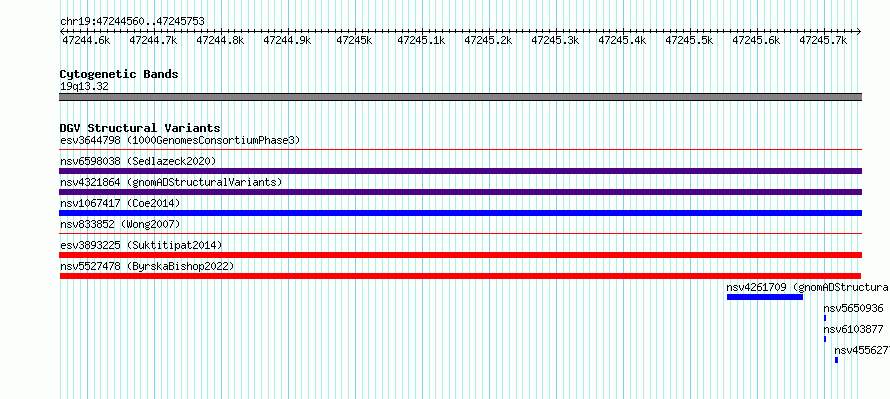
Task: Click the gray 19q13.32 cytogenetic band bar
Action: 460,97
